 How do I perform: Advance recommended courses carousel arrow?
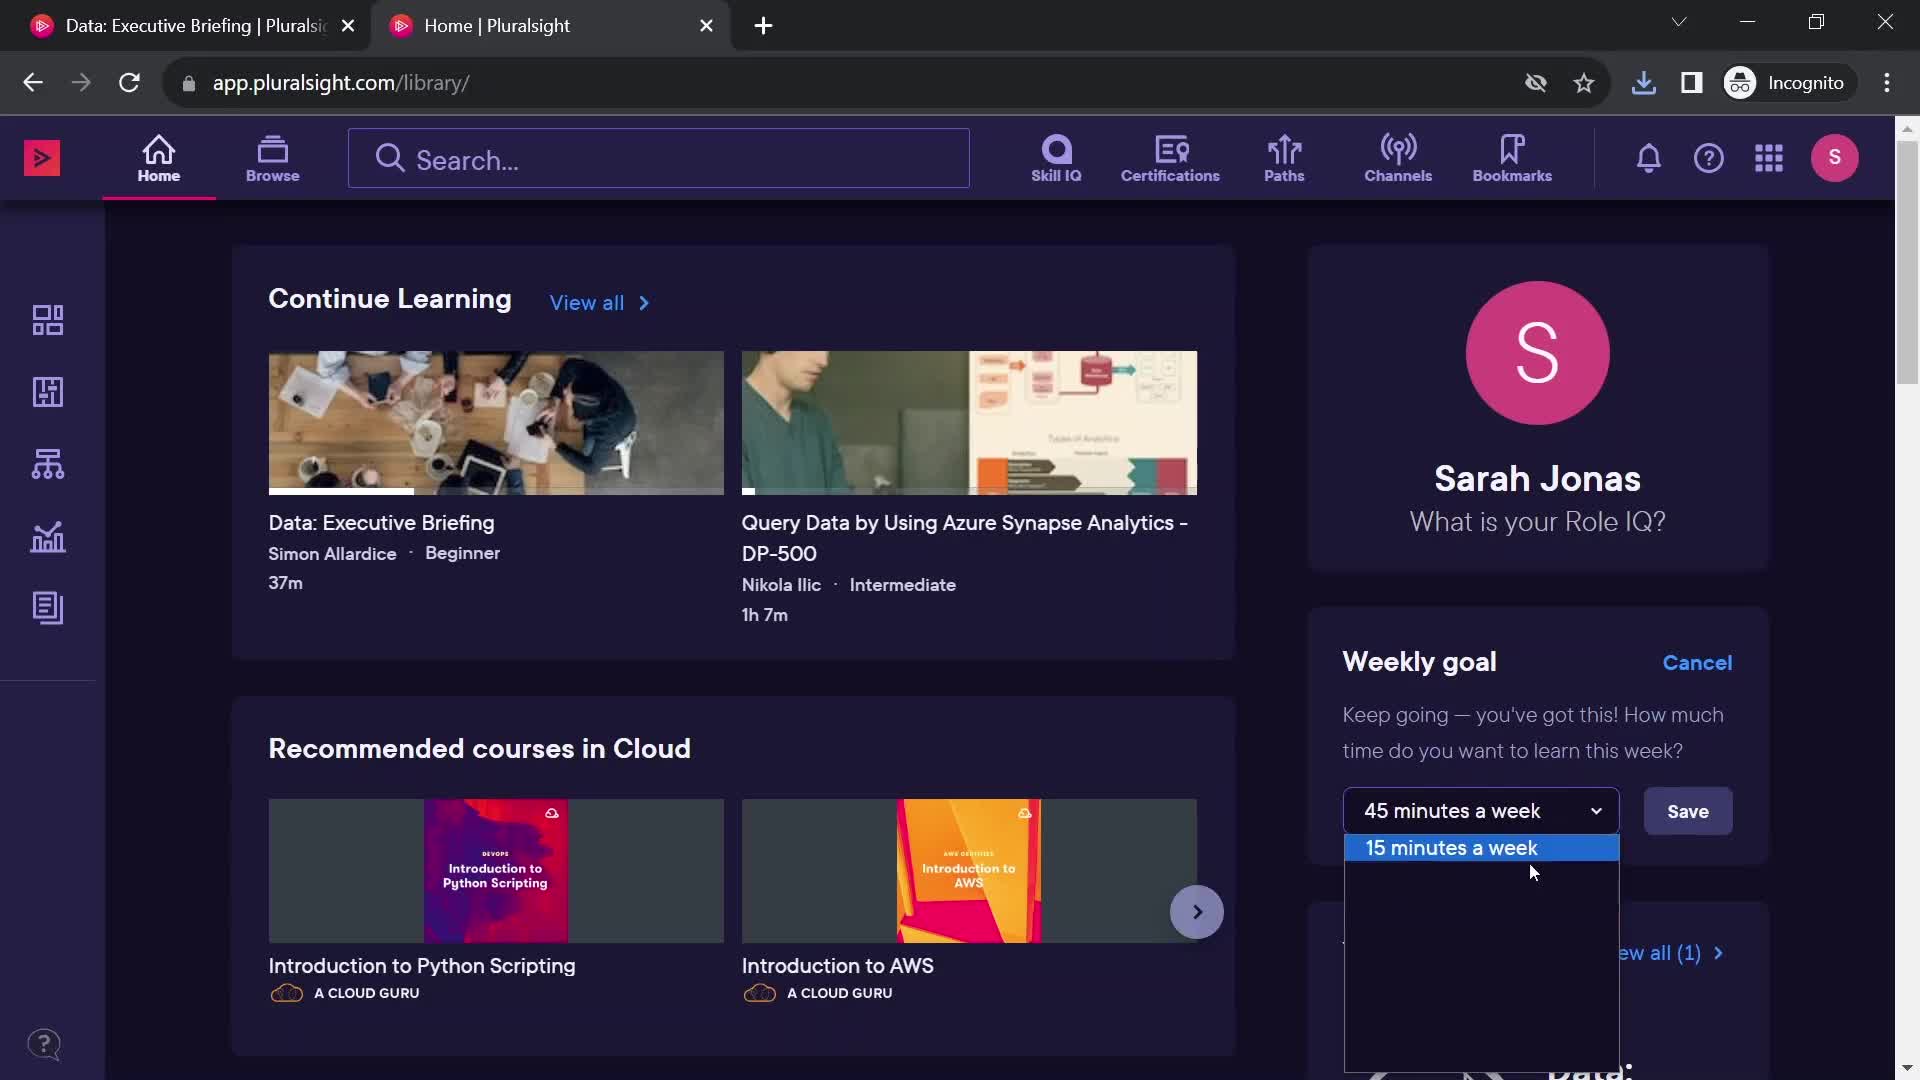pyautogui.click(x=1197, y=912)
